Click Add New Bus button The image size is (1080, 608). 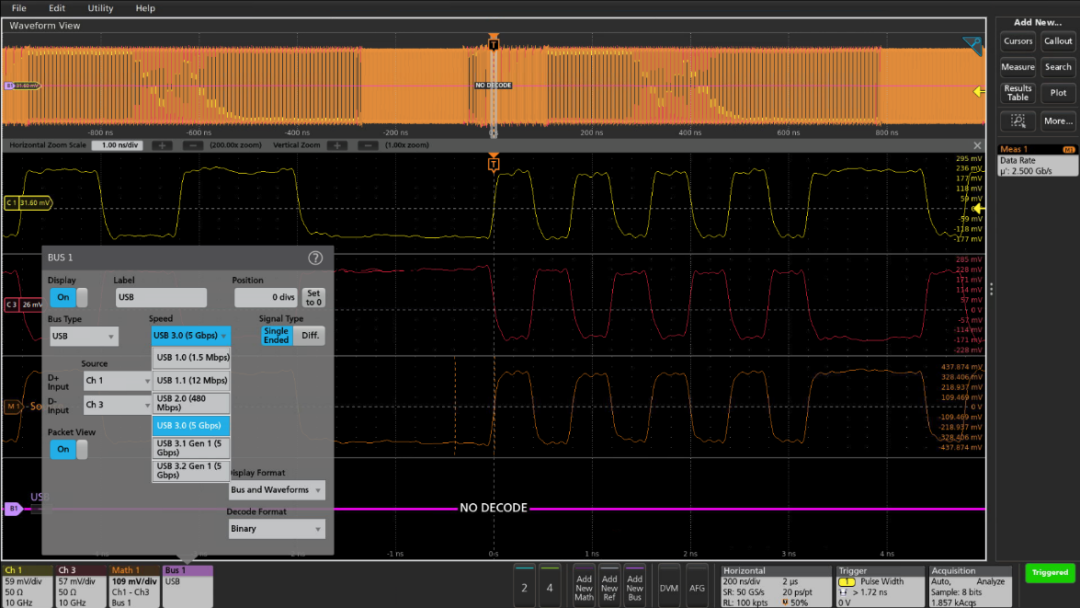(x=634, y=587)
